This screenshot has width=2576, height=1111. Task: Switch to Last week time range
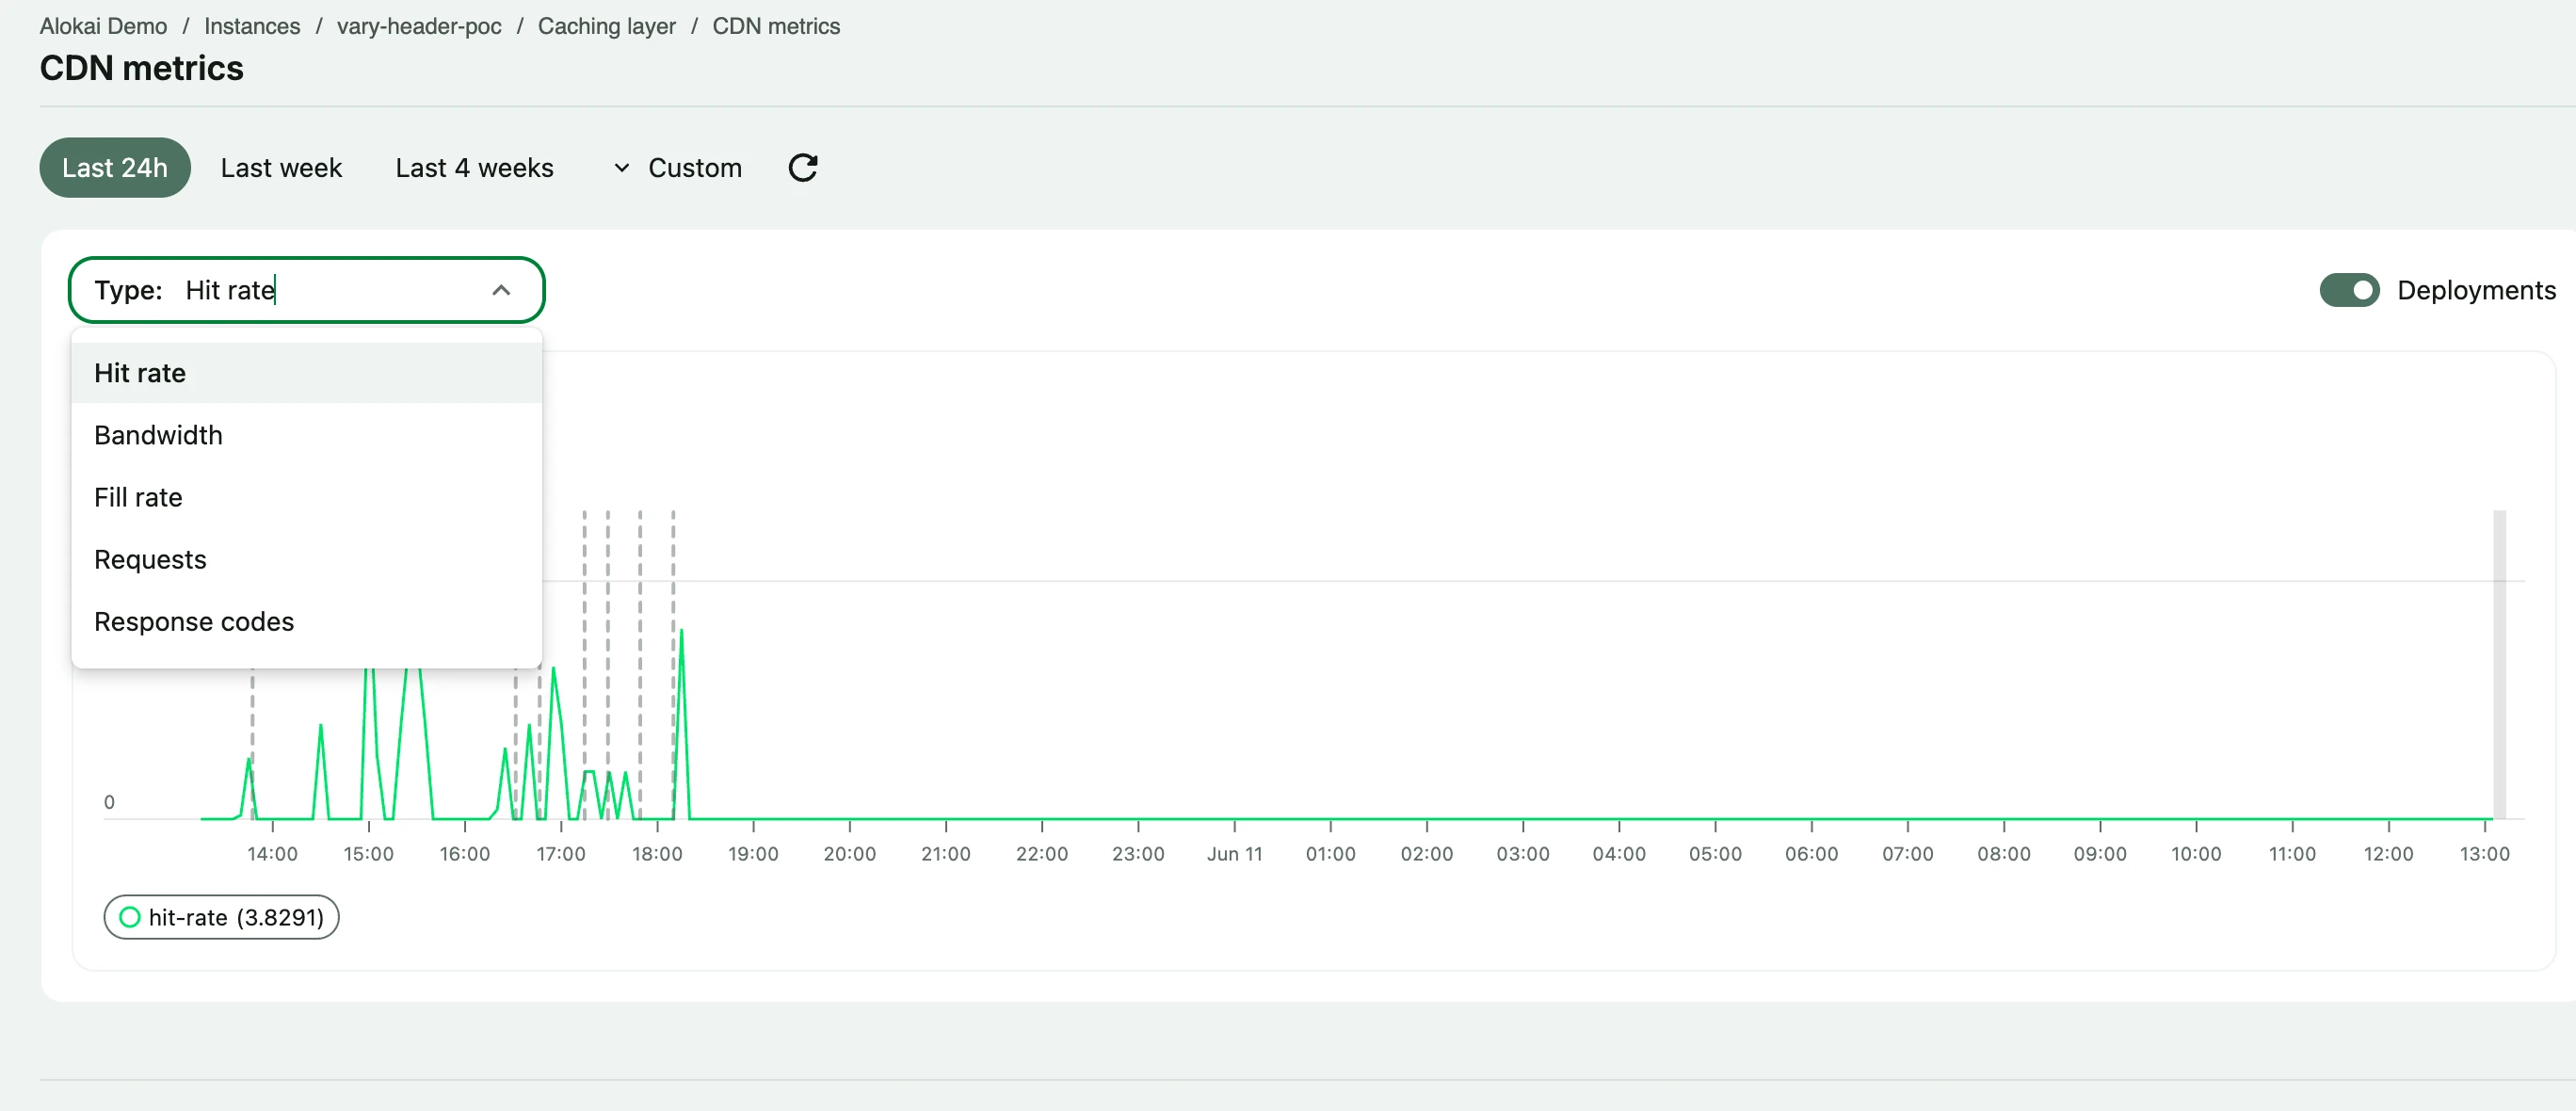pos(281,167)
